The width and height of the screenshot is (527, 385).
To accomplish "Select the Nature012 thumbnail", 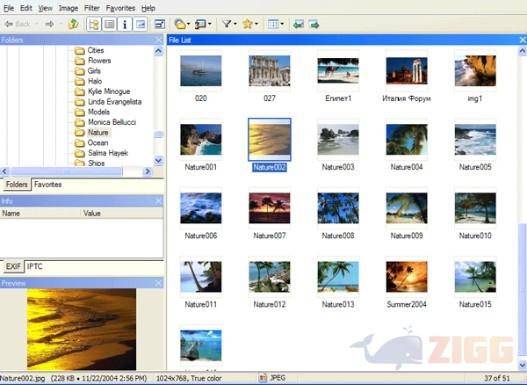I will tap(270, 276).
